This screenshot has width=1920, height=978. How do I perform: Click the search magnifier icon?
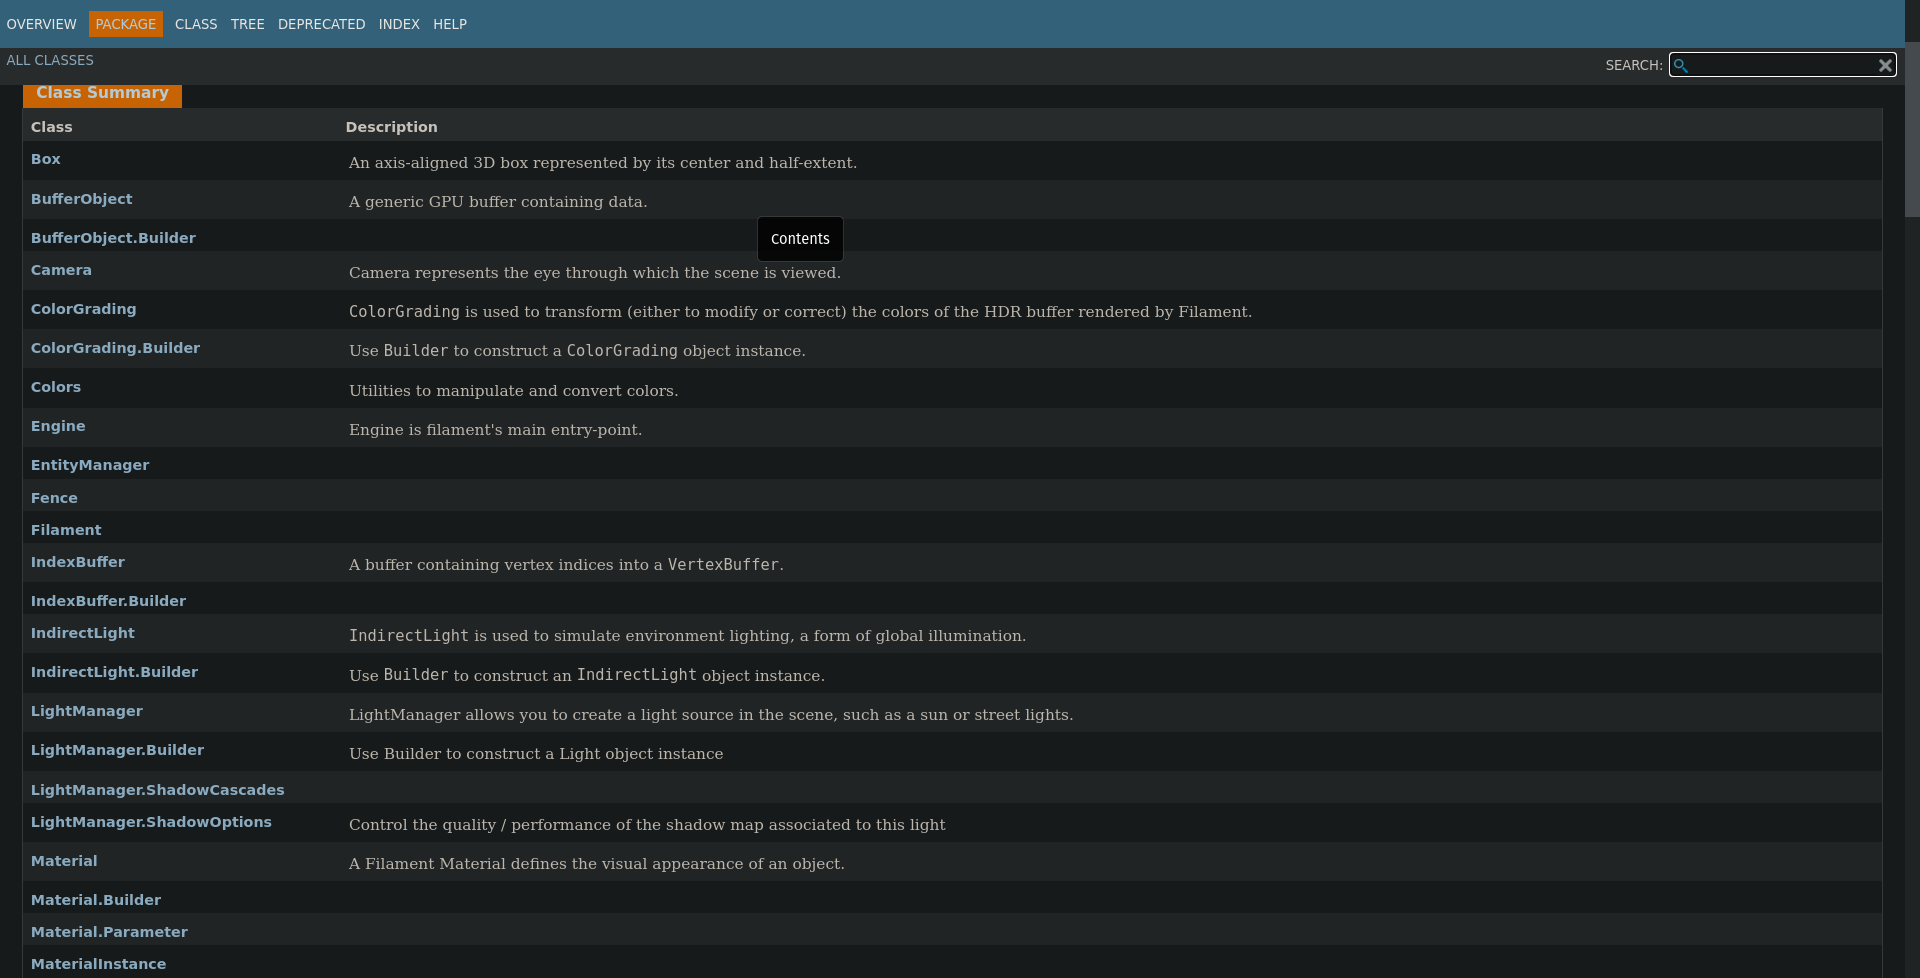(1681, 65)
